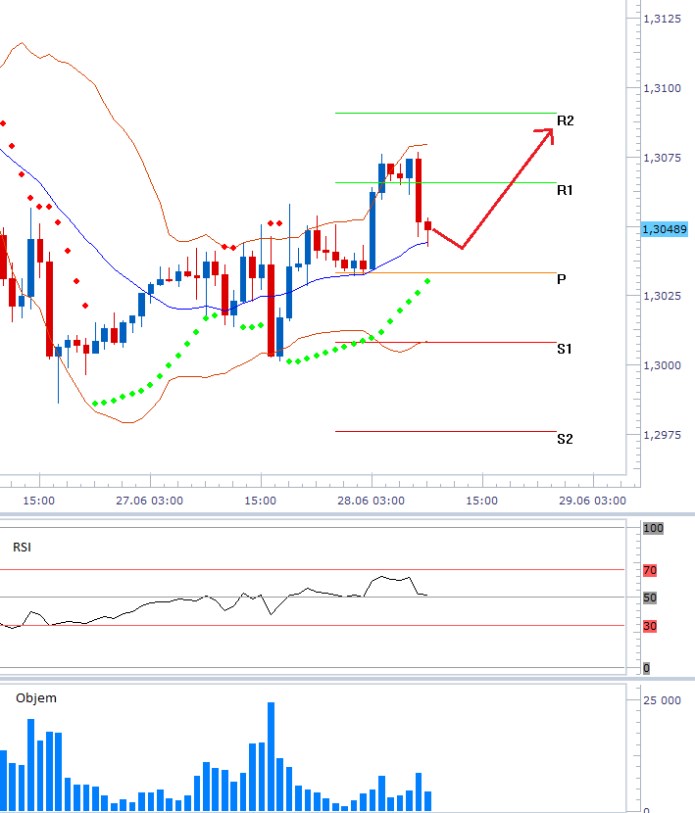The image size is (695, 813).
Task: Click the S1 support level label
Action: coord(564,349)
